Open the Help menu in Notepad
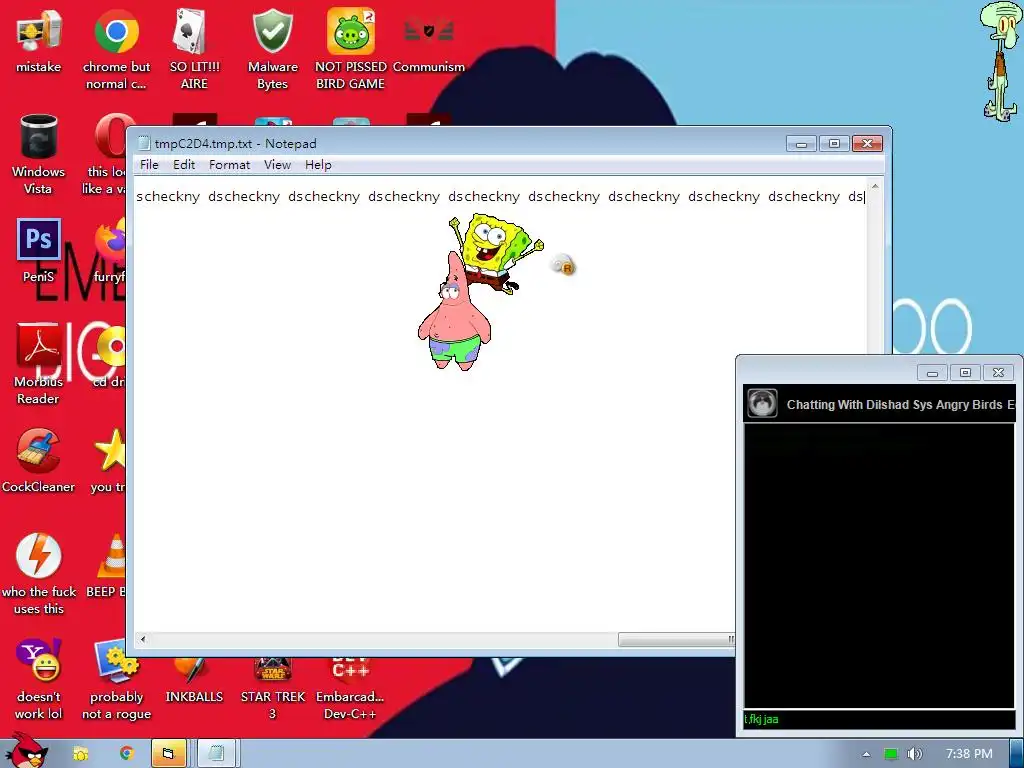The image size is (1024, 768). coord(318,165)
